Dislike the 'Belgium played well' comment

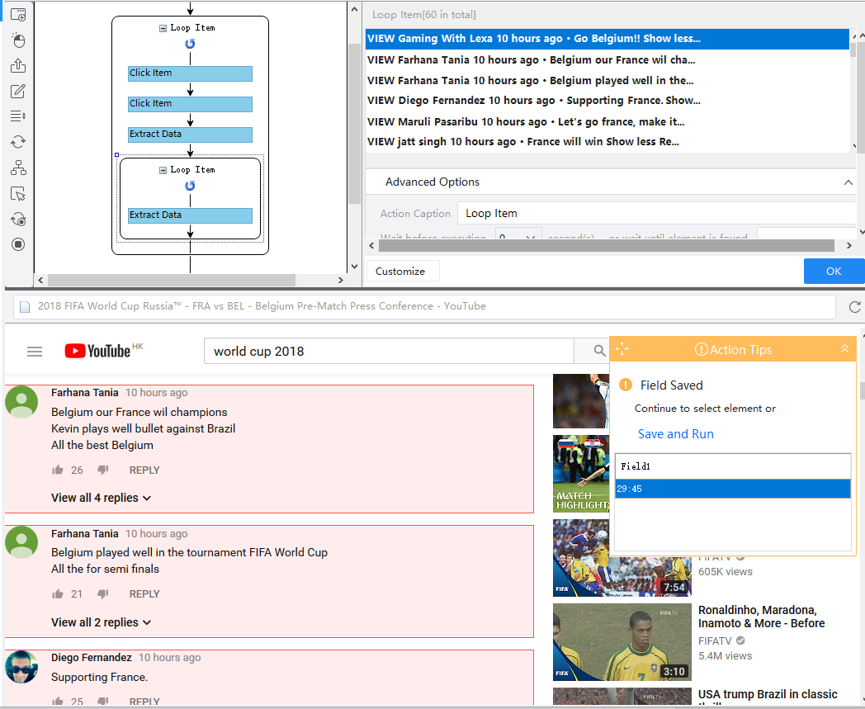click(103, 594)
